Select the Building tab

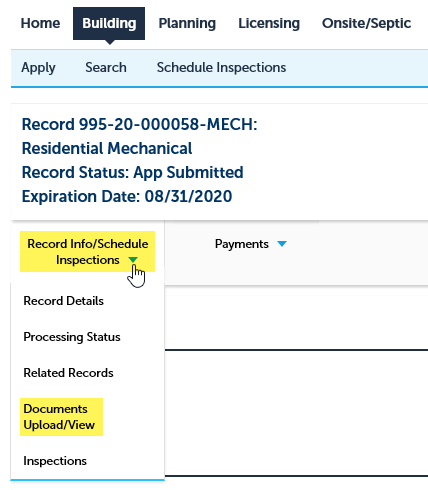pyautogui.click(x=109, y=23)
